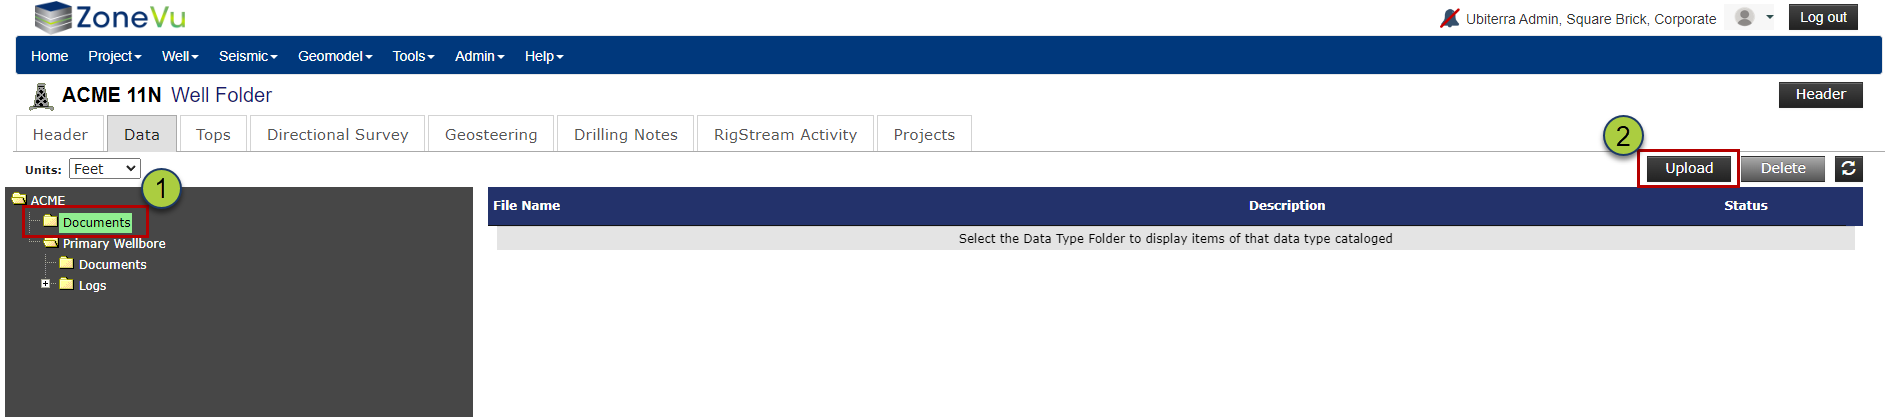
Task: Open the Seismic menu
Action: (x=248, y=56)
